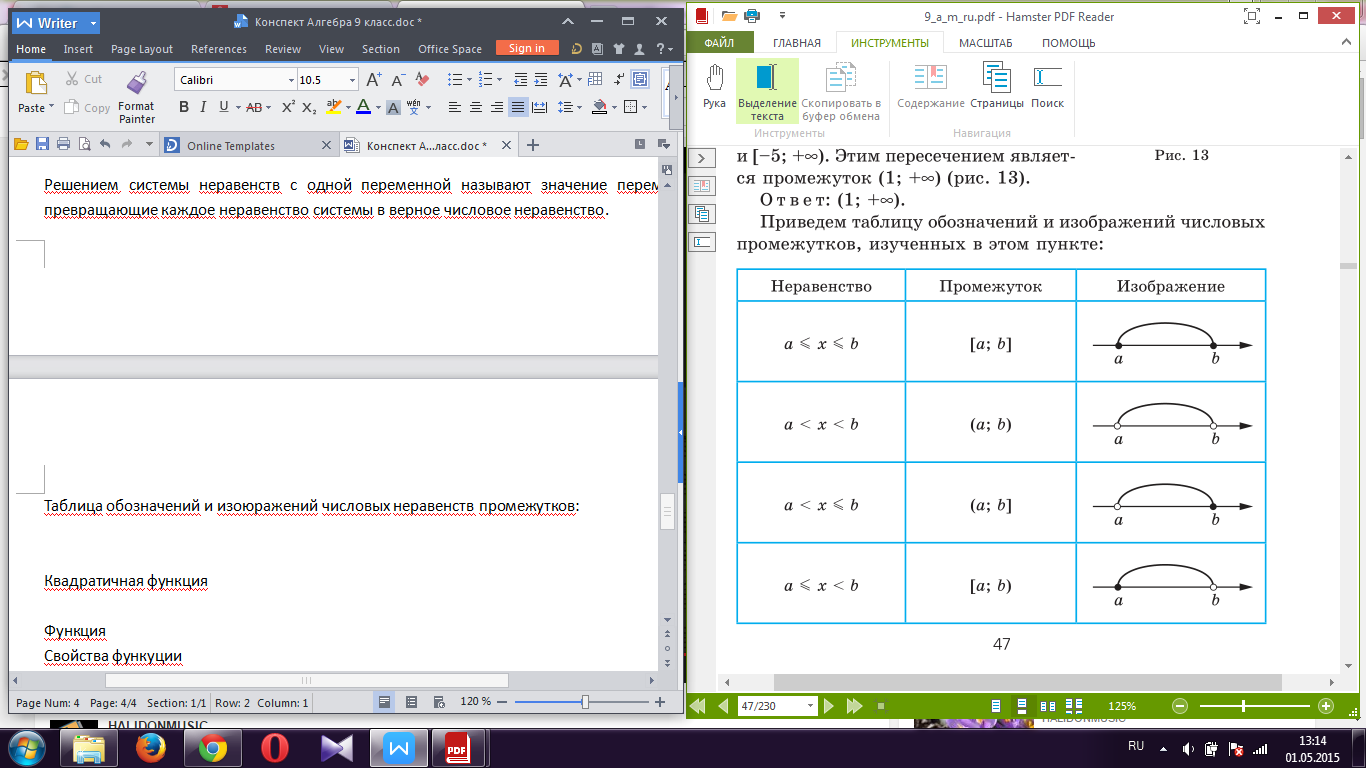The image size is (1366, 768).
Task: Click zoom in plus button in PDF reader
Action: 1326,706
